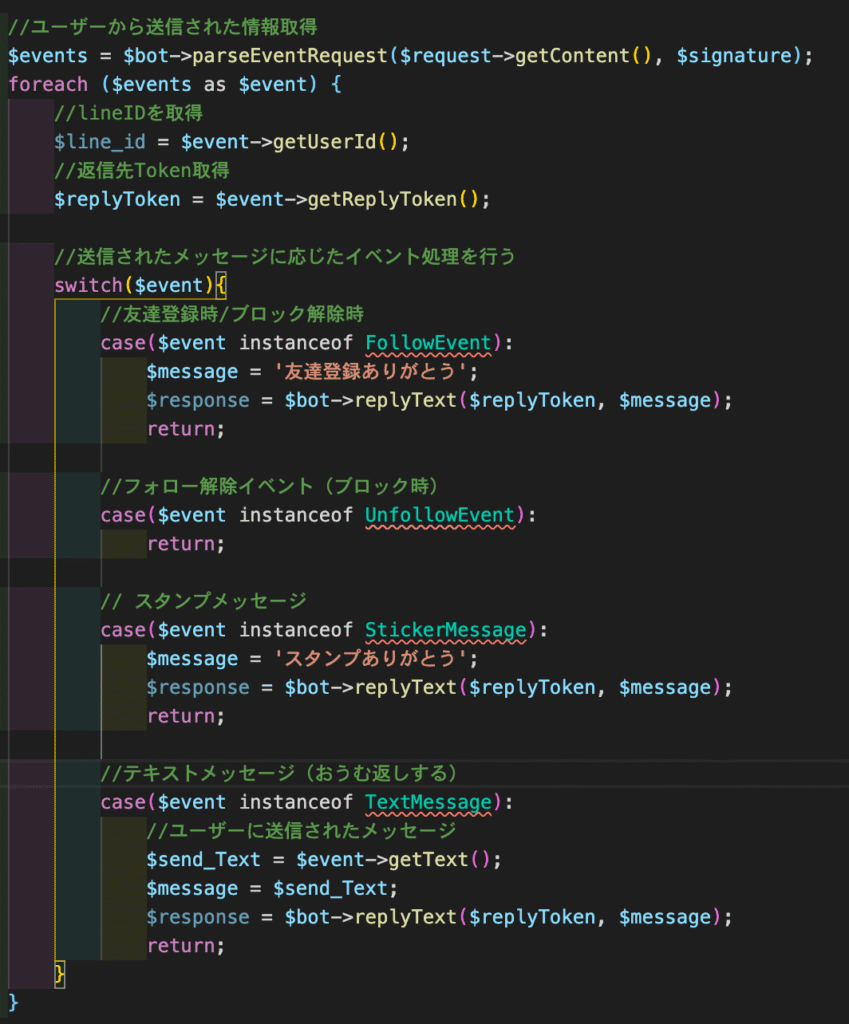
Task: Click the TextMessage class name
Action: point(428,802)
